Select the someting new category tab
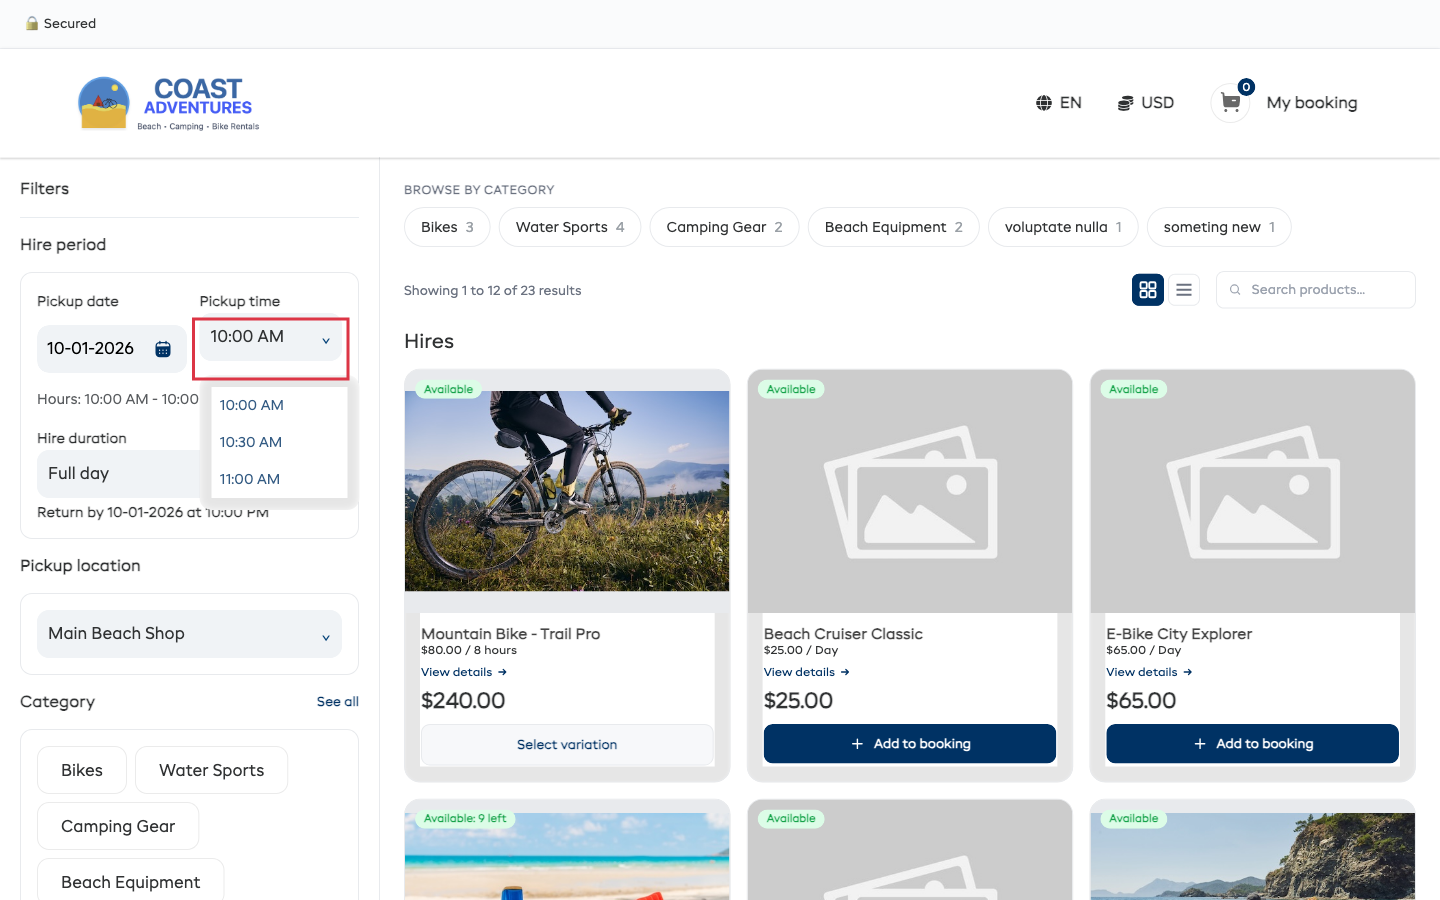1440x900 pixels. pos(1219,227)
